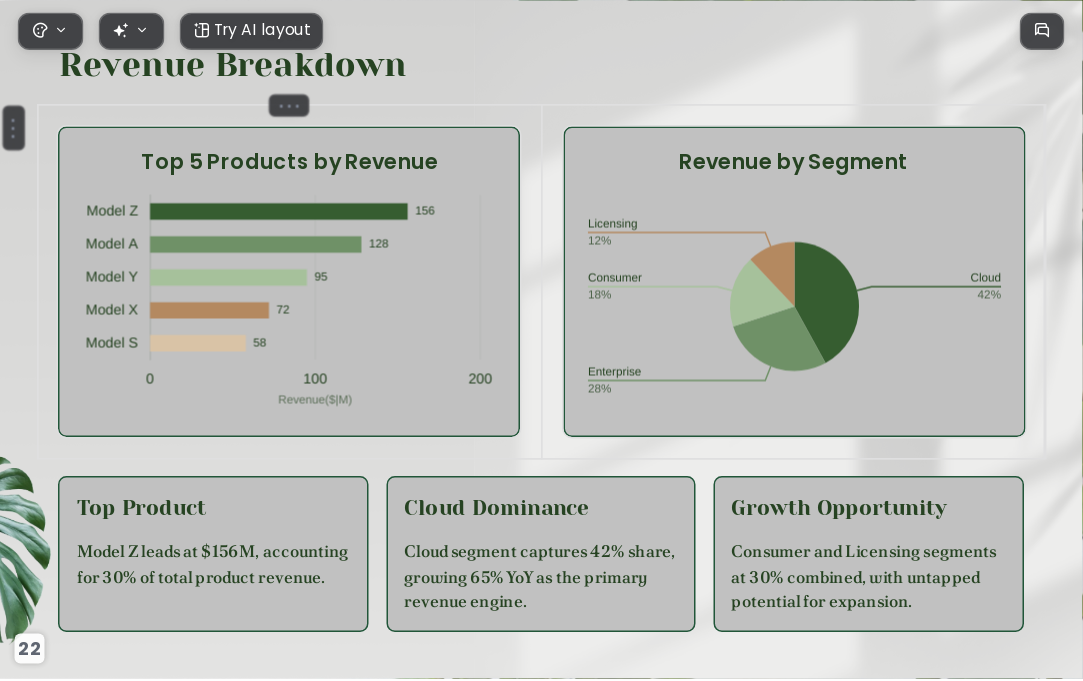Open the comments panel icon
1083x681 pixels.
click(x=1042, y=30)
